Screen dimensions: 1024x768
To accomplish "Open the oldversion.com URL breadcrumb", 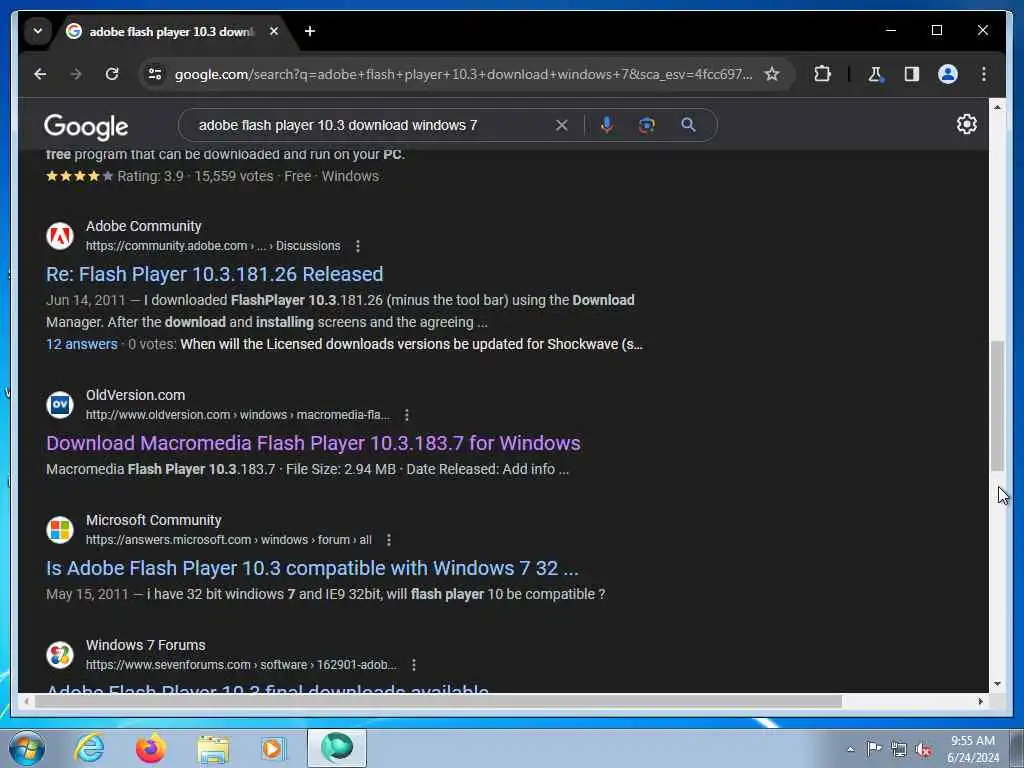I will 238,415.
